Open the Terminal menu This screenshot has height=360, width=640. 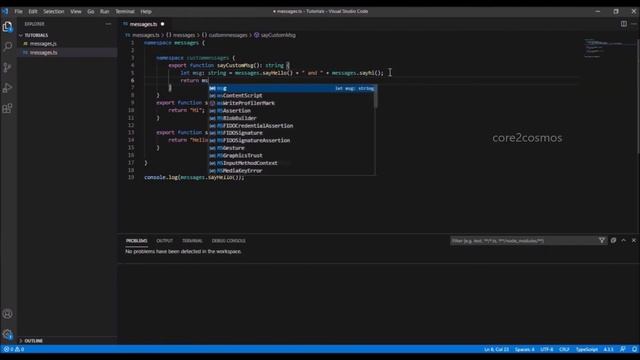click(x=125, y=11)
